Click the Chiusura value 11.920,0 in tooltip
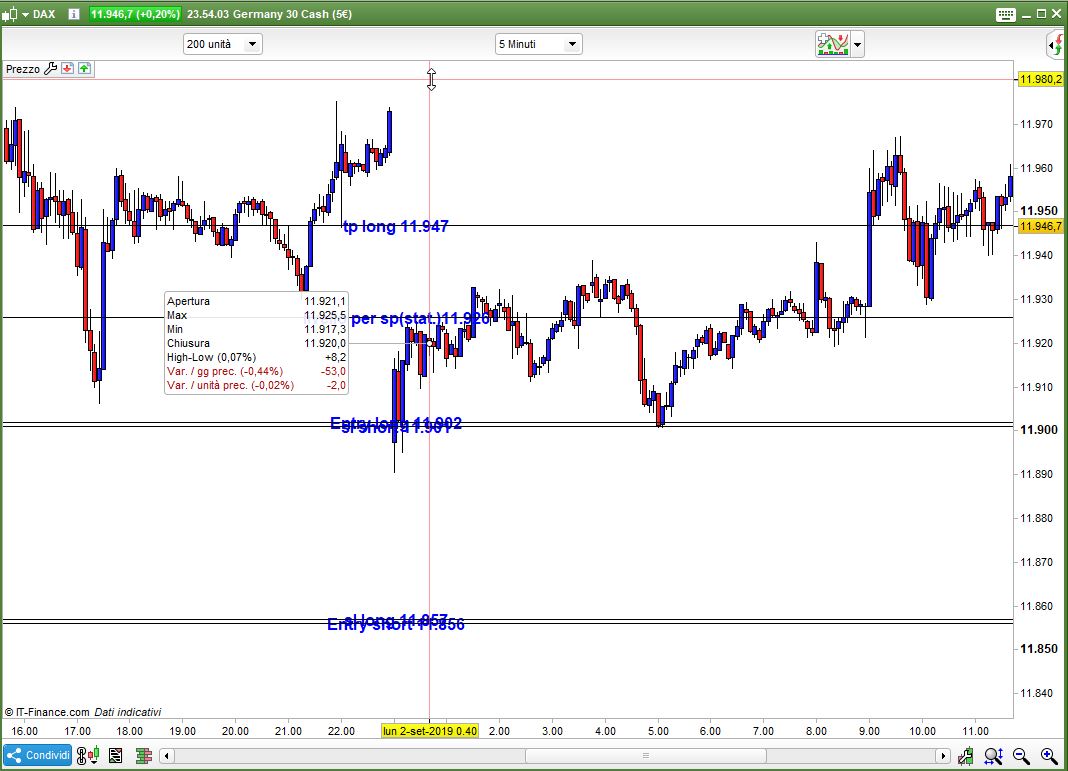This screenshot has height=771, width=1068. coord(325,343)
